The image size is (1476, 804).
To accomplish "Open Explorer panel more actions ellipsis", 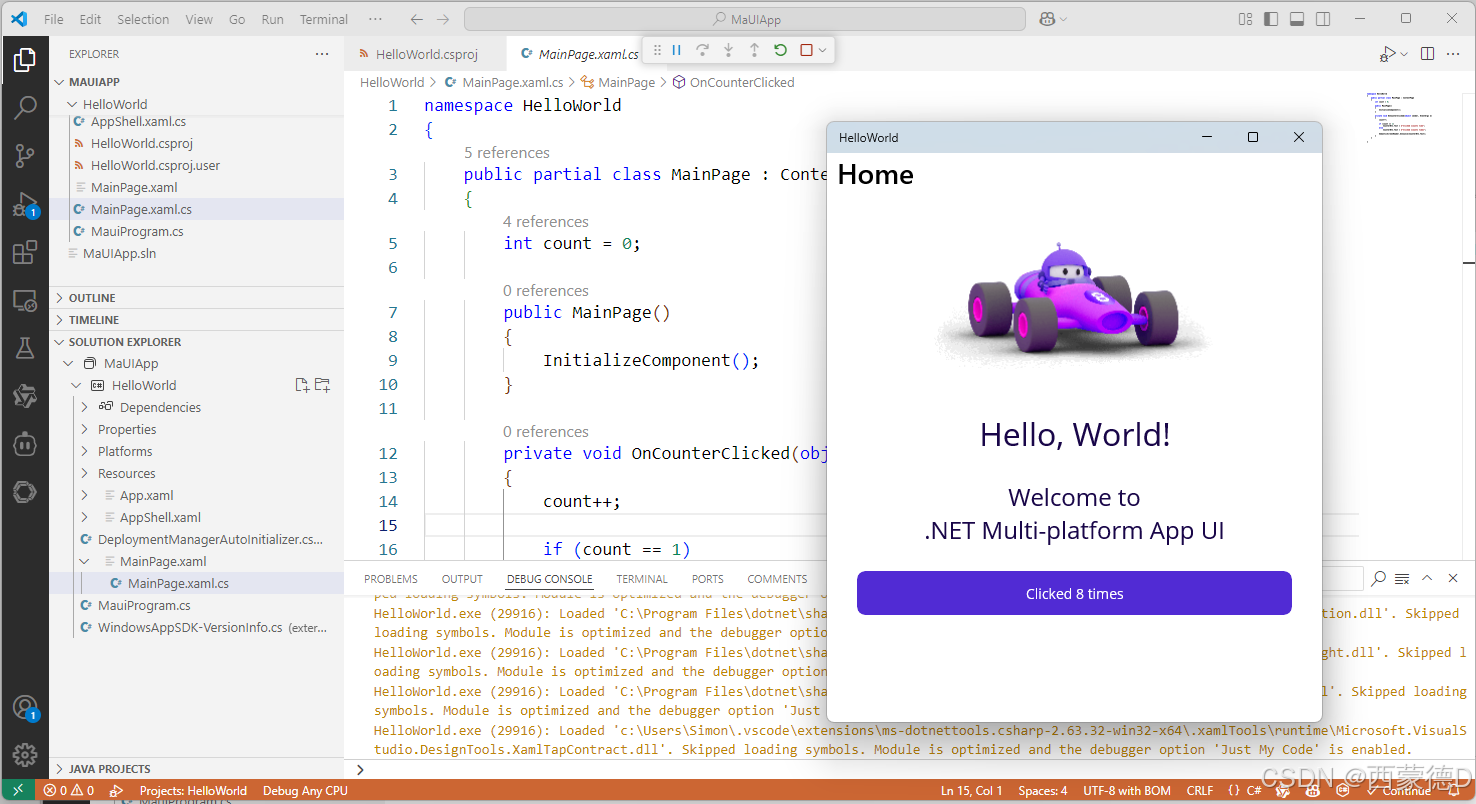I will point(321,54).
